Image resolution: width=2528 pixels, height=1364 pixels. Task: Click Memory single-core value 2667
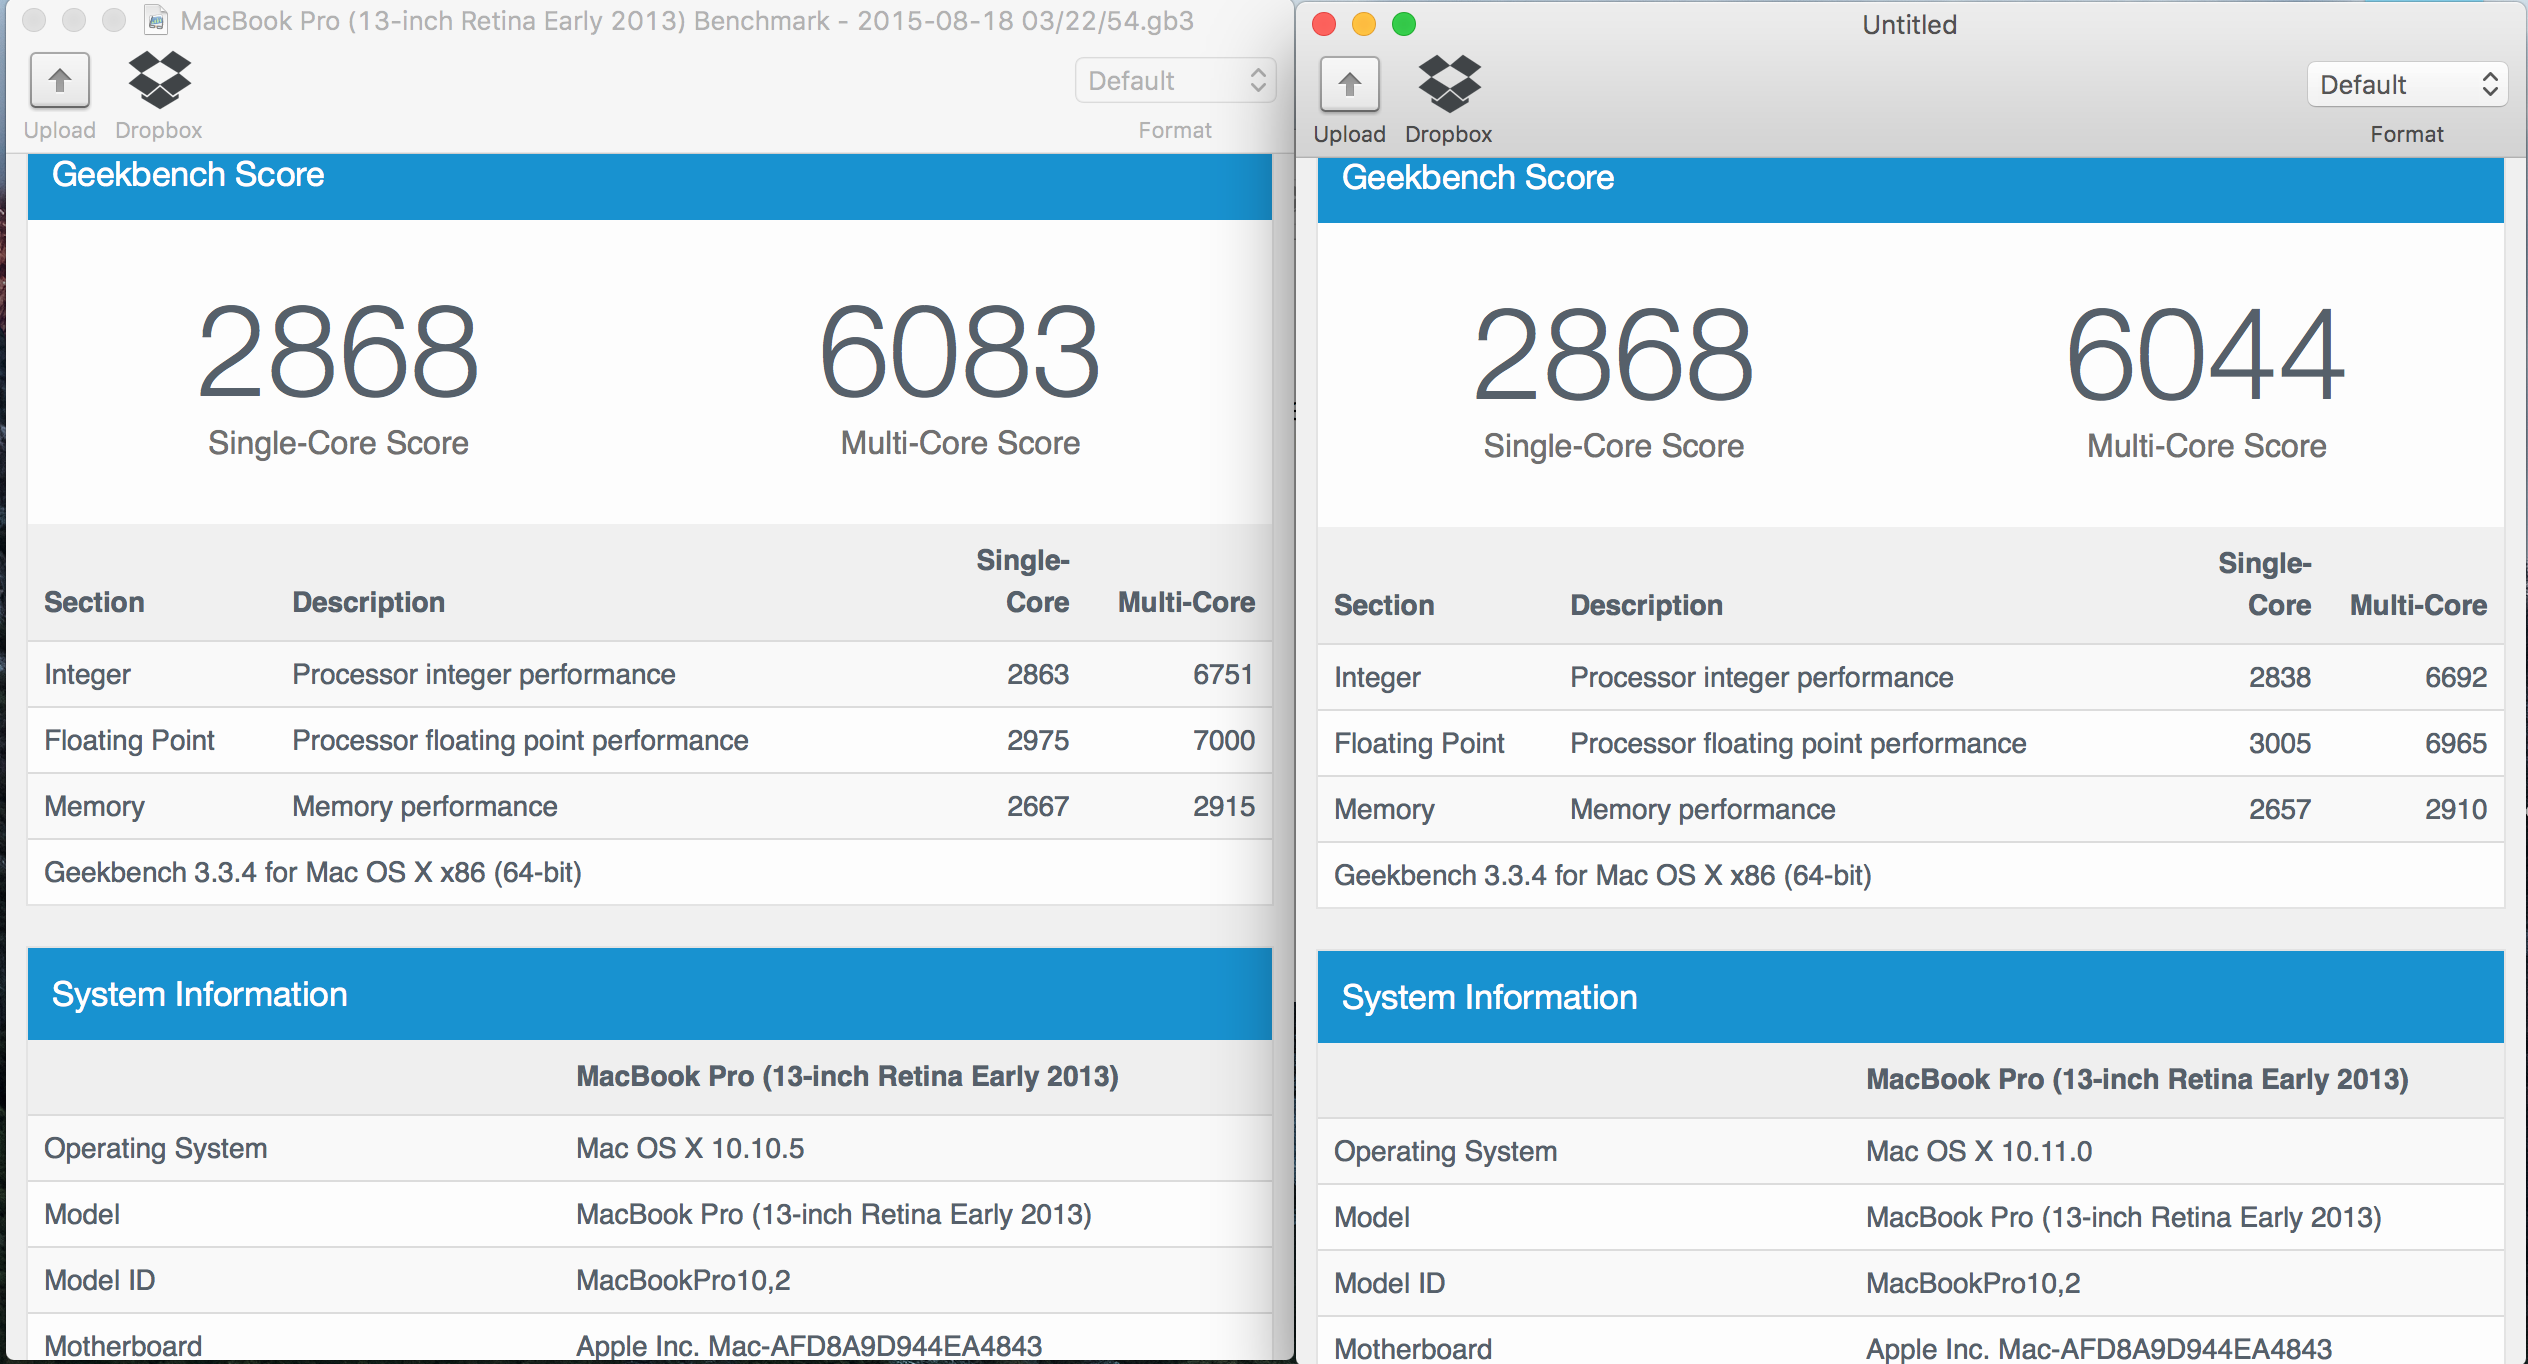(1038, 806)
